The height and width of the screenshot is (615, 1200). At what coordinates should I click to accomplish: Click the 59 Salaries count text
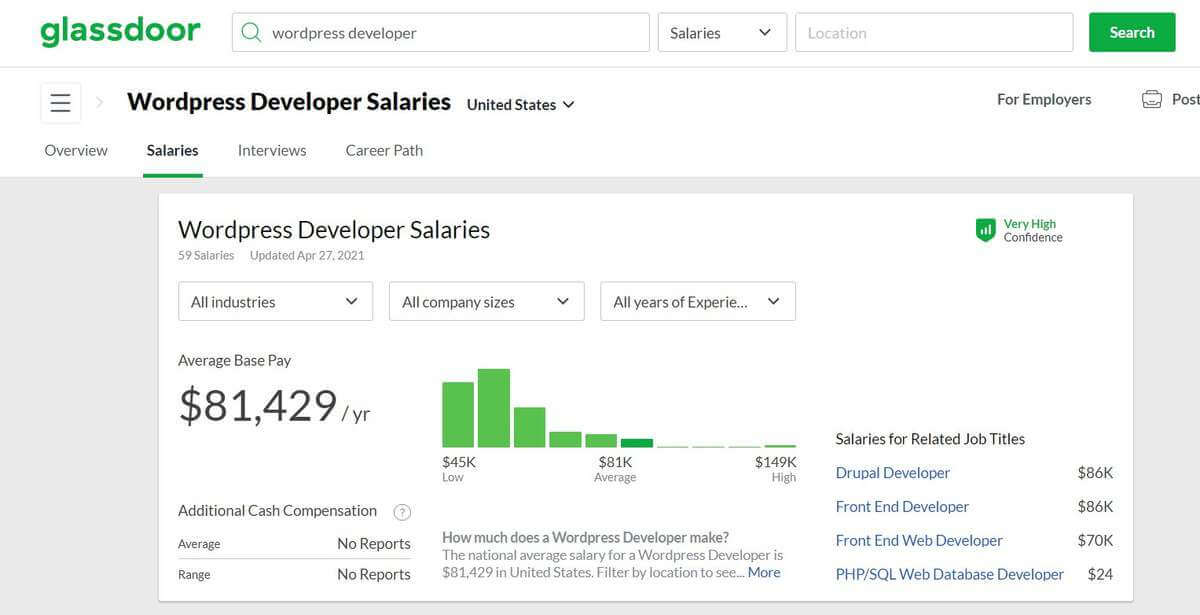pos(206,255)
